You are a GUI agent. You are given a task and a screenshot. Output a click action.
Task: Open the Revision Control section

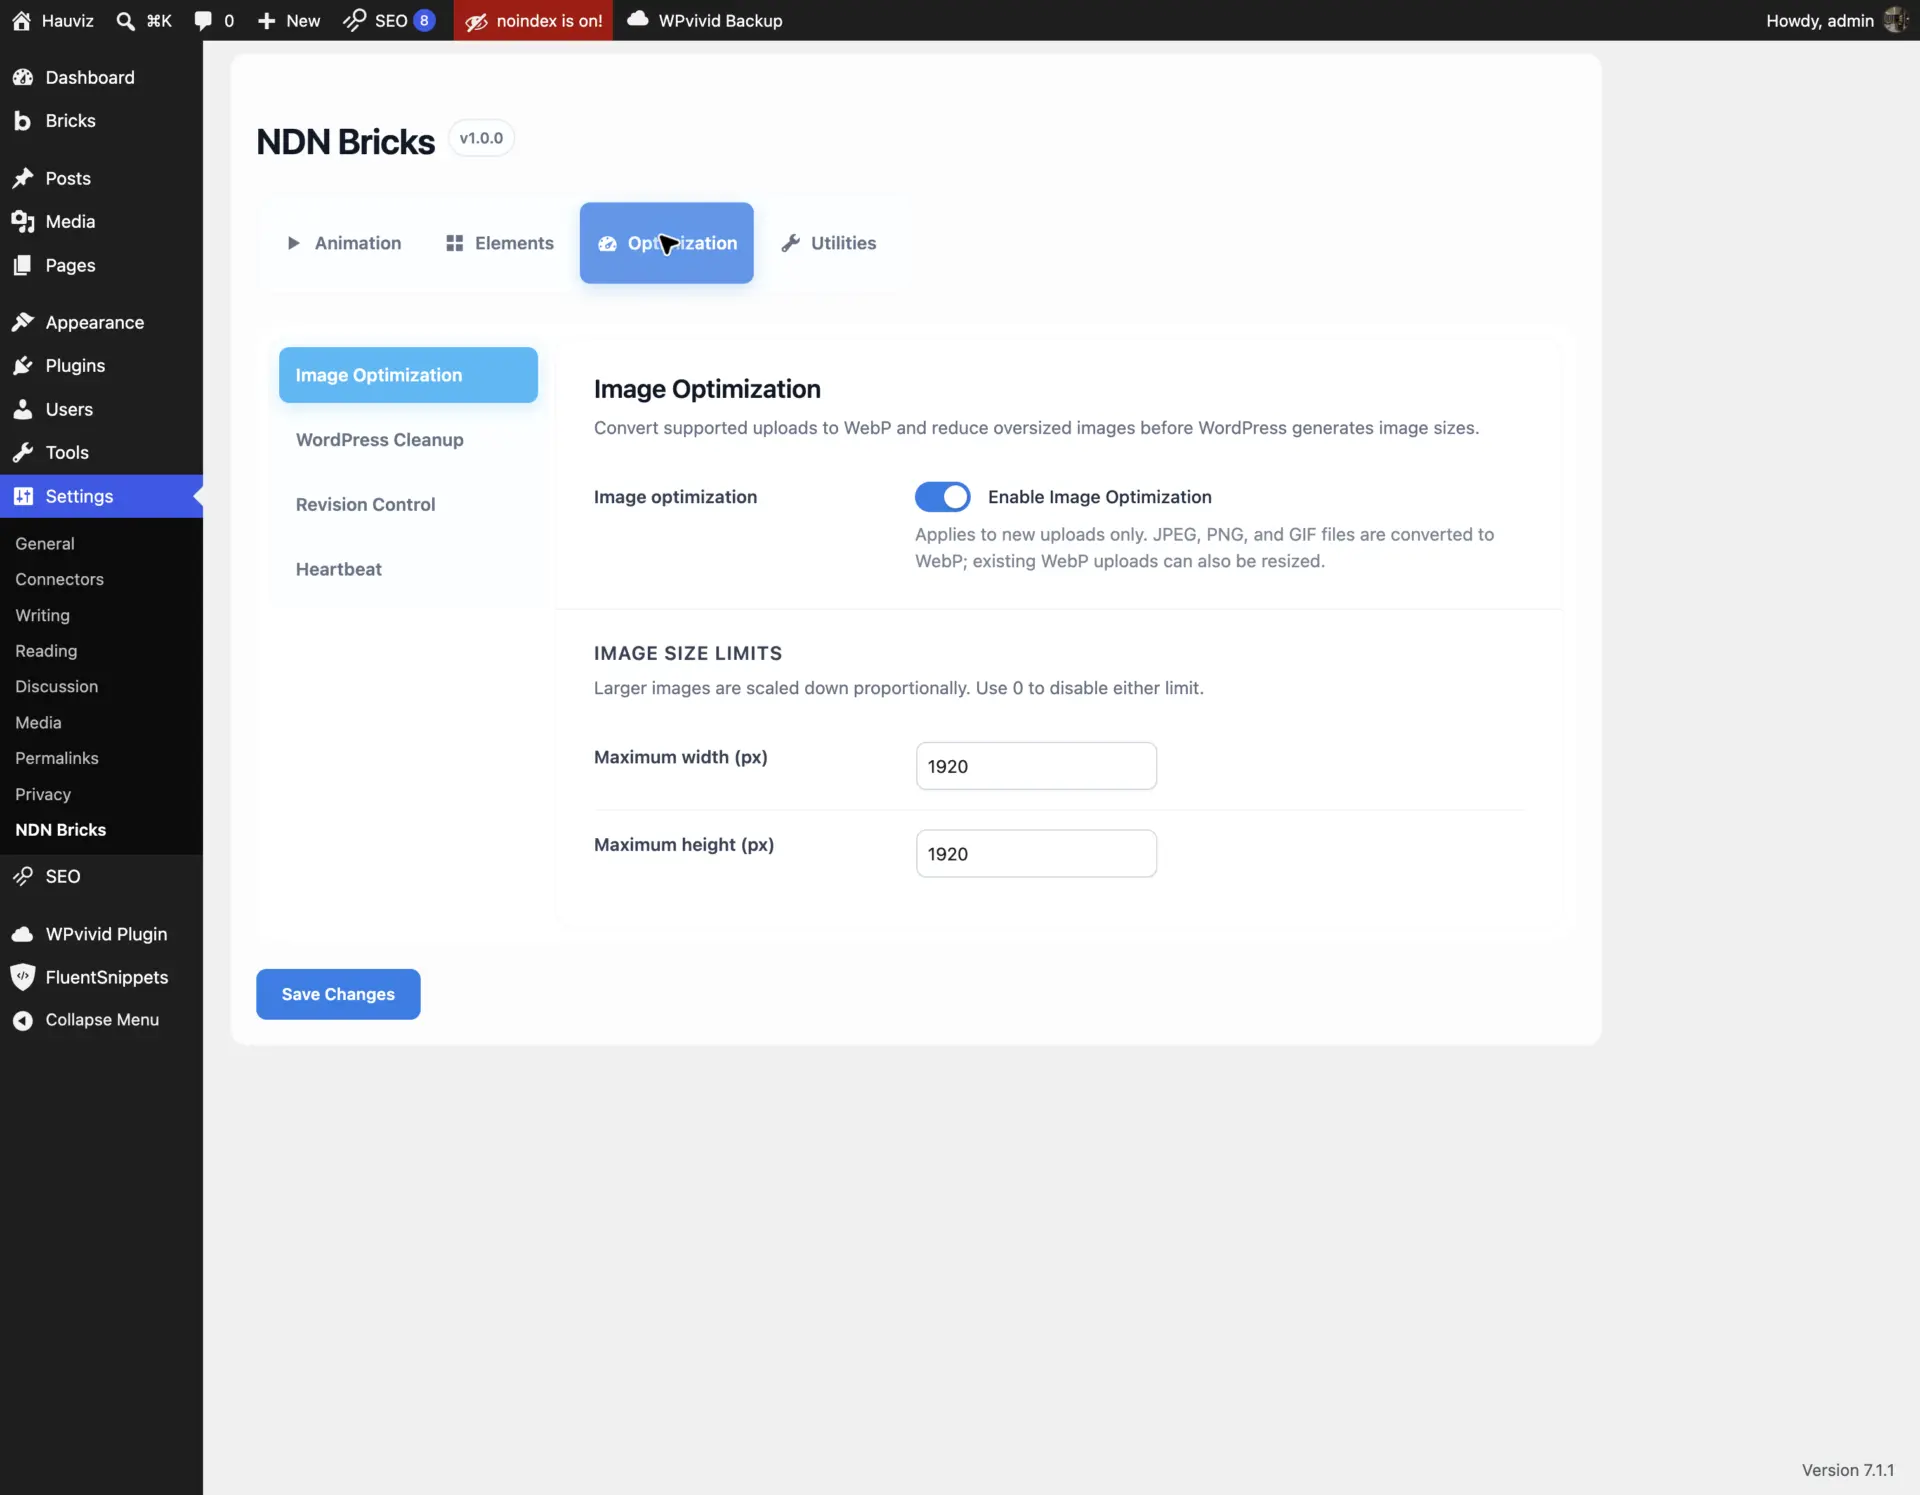[x=408, y=505]
